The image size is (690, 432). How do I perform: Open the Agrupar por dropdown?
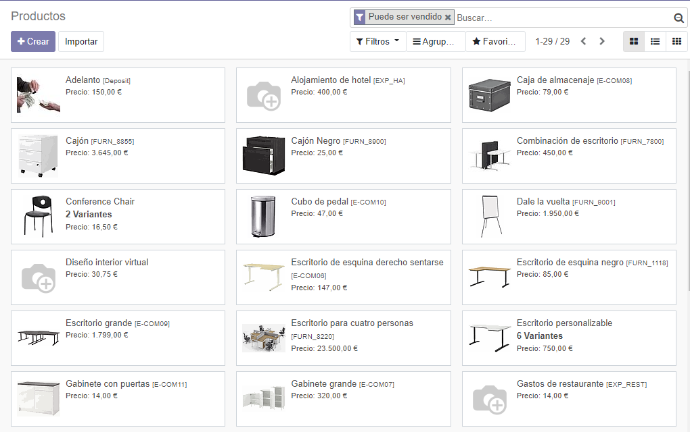(436, 42)
